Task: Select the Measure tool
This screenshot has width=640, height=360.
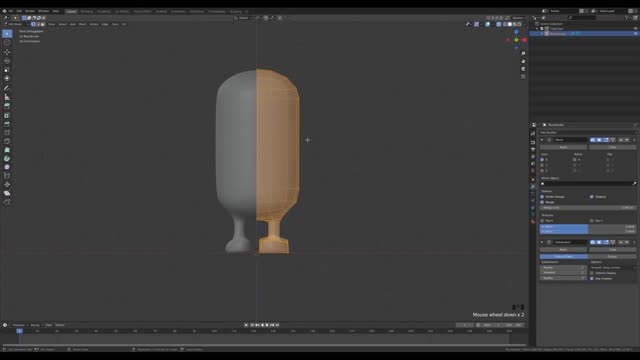Action: click(7, 97)
